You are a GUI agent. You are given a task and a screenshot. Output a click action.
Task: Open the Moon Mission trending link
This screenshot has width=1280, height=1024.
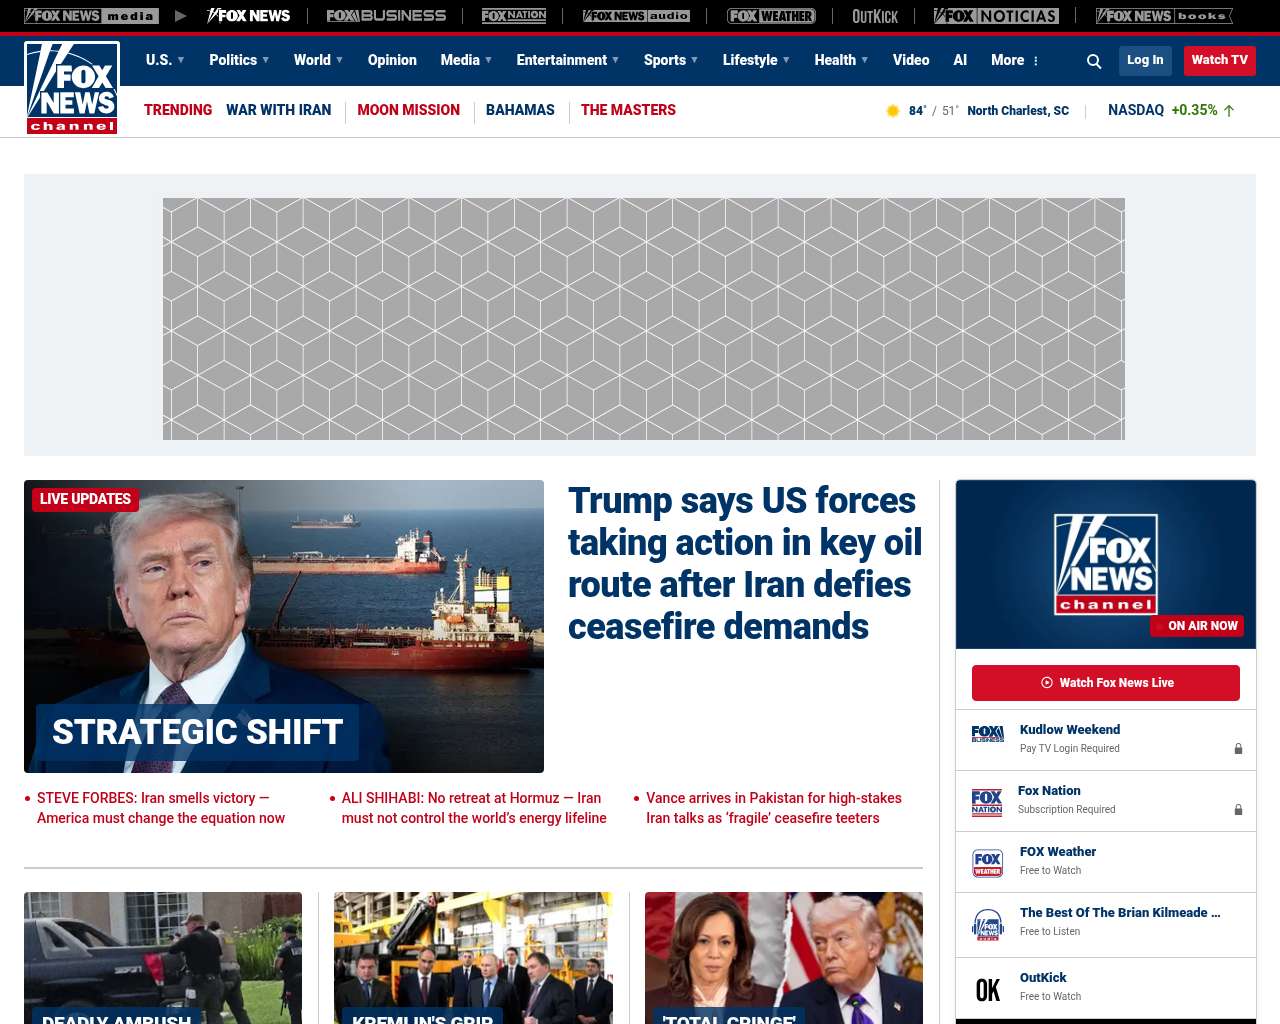(408, 110)
